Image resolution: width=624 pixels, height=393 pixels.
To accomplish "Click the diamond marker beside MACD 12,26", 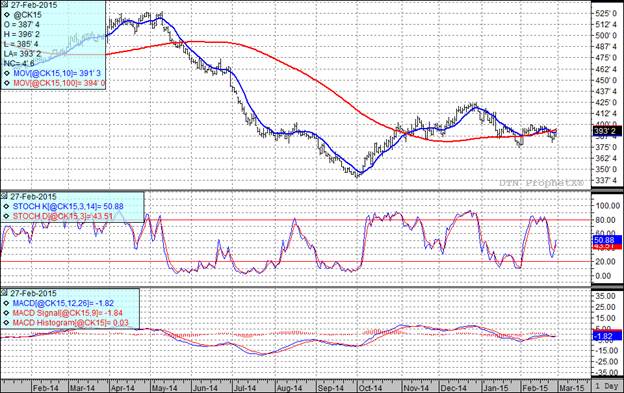I will click(6, 303).
